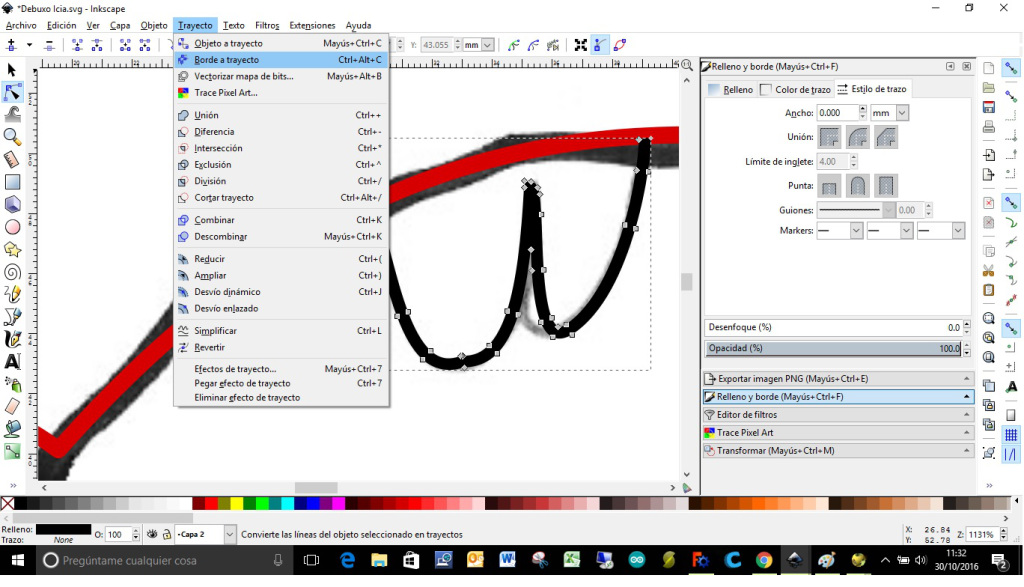Expand 'Exportar imagen PNG' panel
1024x587 pixels.
tap(838, 379)
